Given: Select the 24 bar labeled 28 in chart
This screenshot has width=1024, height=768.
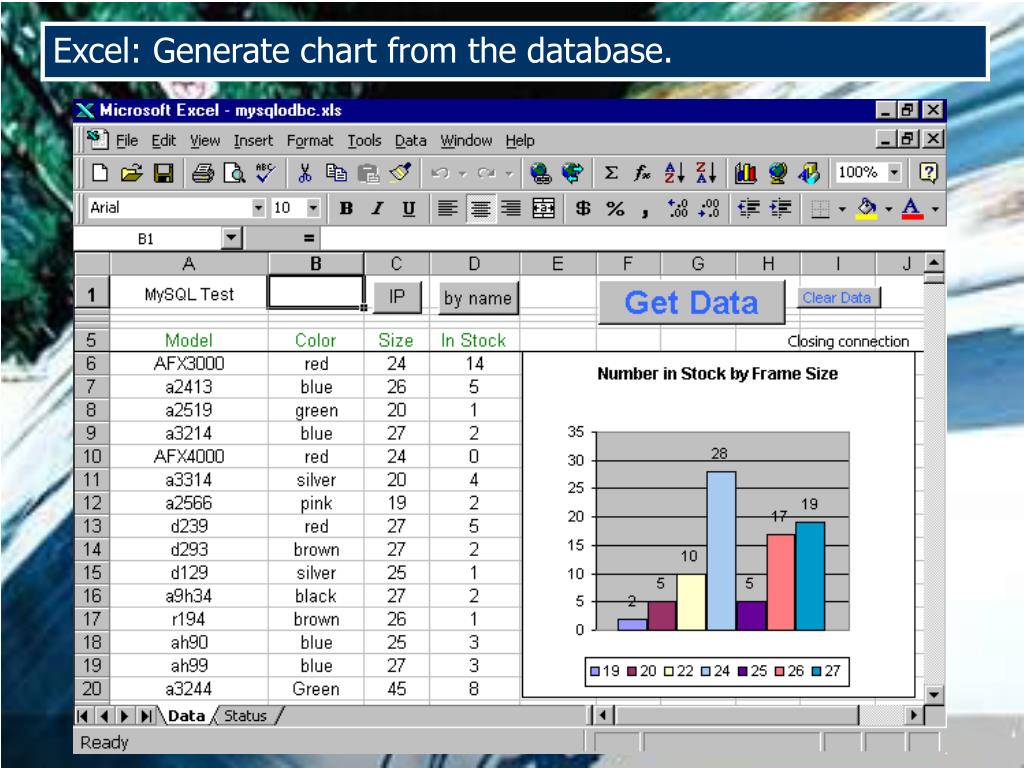Looking at the screenshot, I should tap(721, 551).
